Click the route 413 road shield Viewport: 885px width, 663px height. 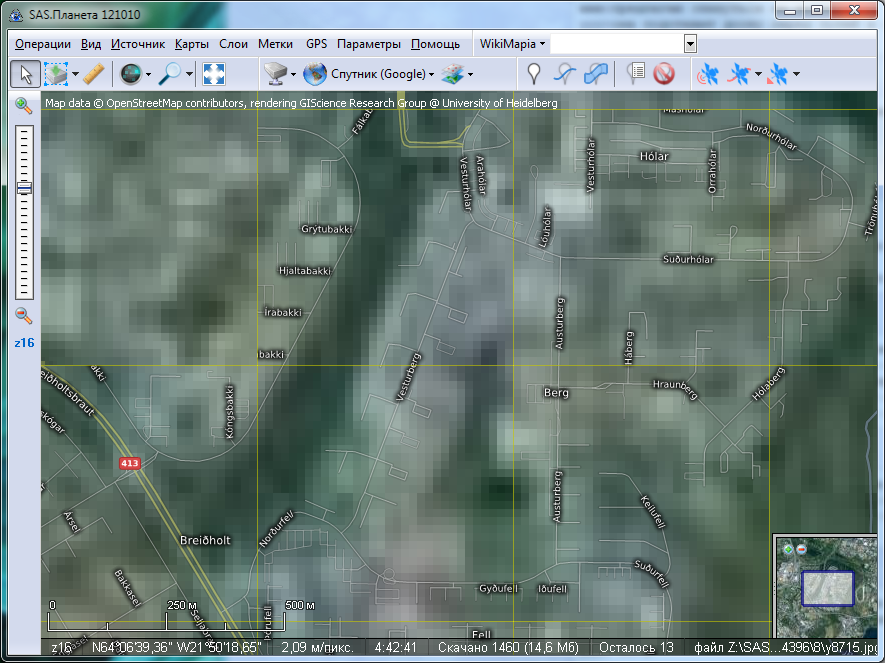point(129,463)
